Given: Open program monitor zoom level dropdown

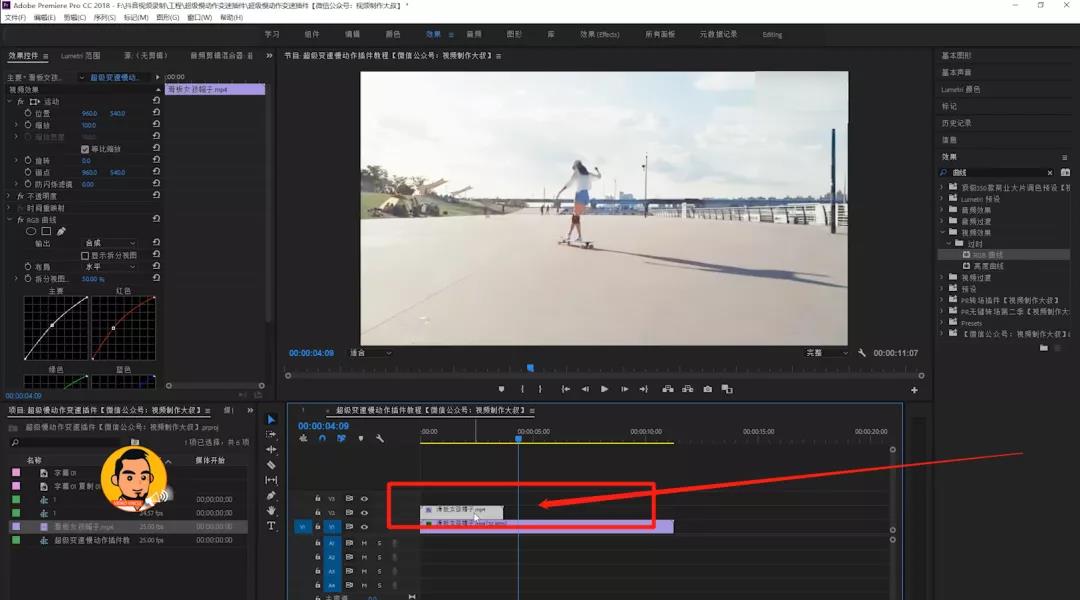Looking at the screenshot, I should (x=370, y=353).
